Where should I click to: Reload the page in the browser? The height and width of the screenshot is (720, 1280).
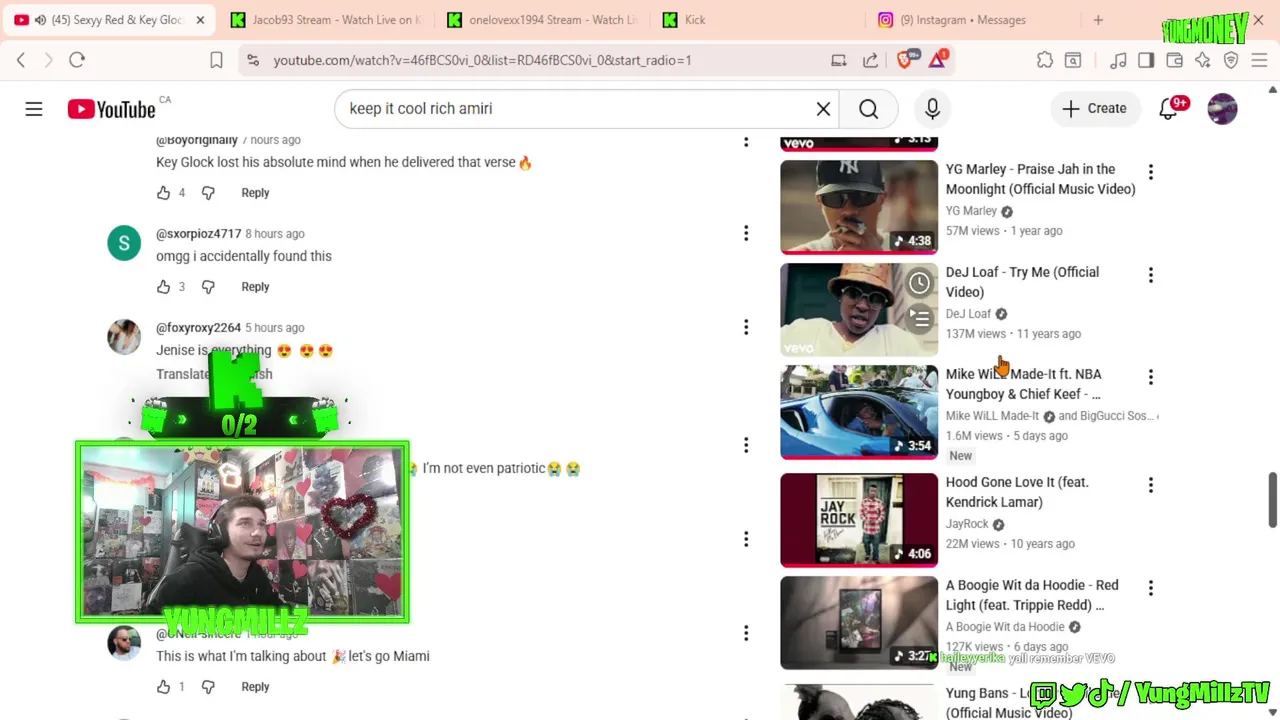(x=77, y=60)
